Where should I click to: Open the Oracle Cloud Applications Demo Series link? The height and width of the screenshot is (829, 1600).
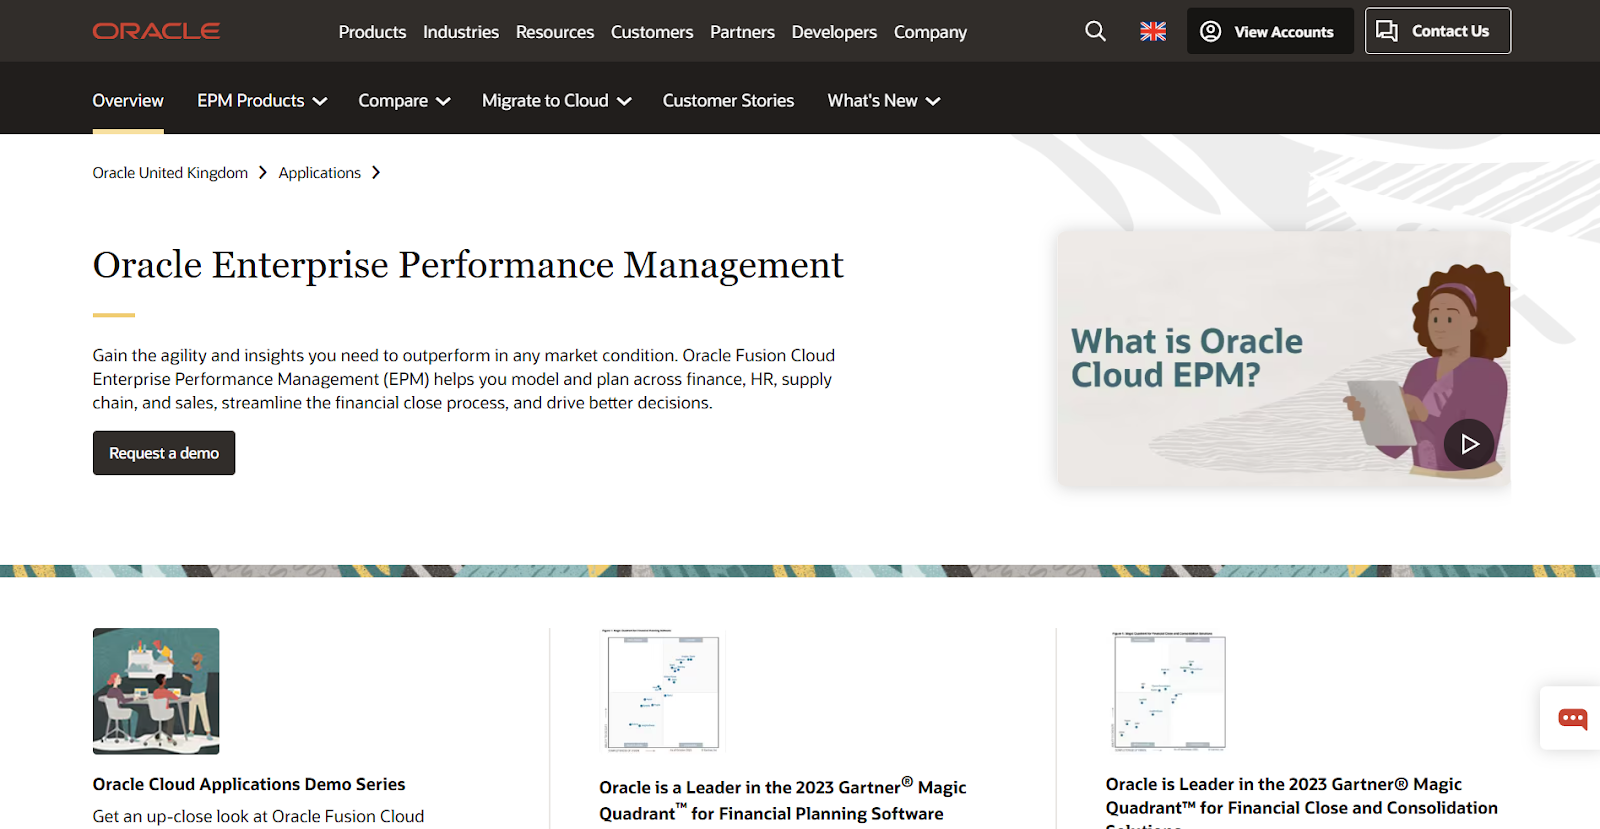249,784
